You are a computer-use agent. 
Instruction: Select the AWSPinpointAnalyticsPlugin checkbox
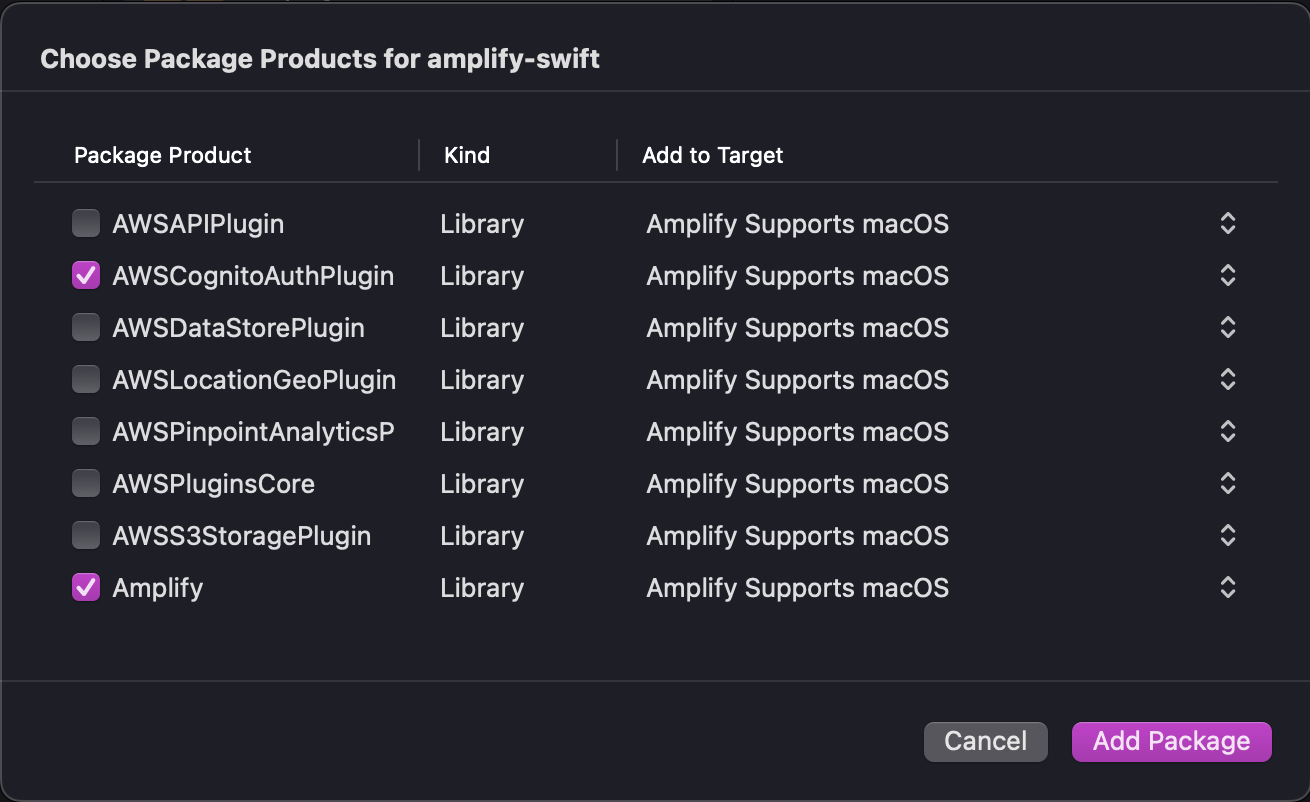86,432
